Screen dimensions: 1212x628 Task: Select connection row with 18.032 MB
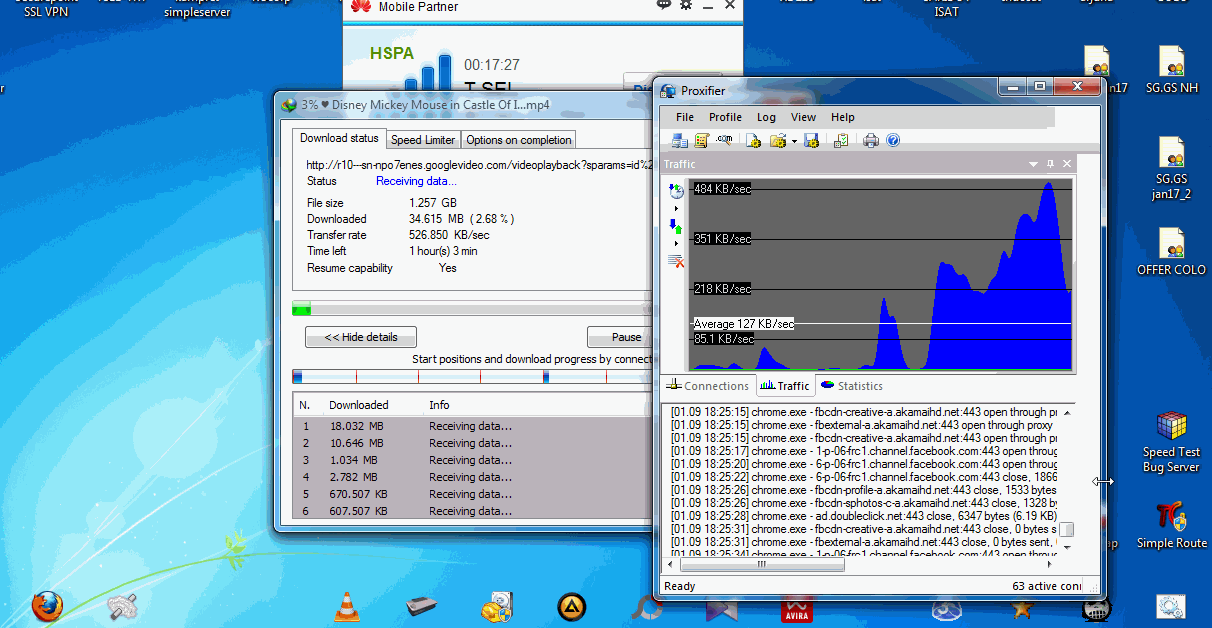[473, 426]
